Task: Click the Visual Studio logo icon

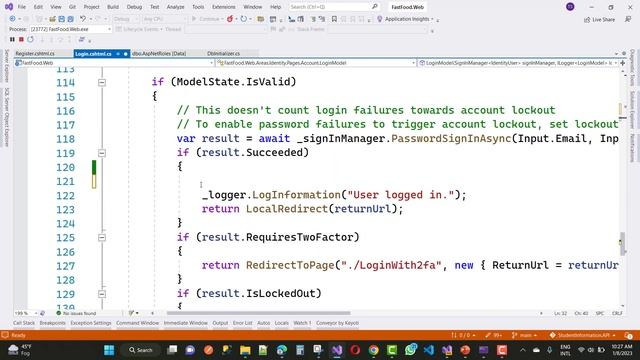Action: pos(8,7)
